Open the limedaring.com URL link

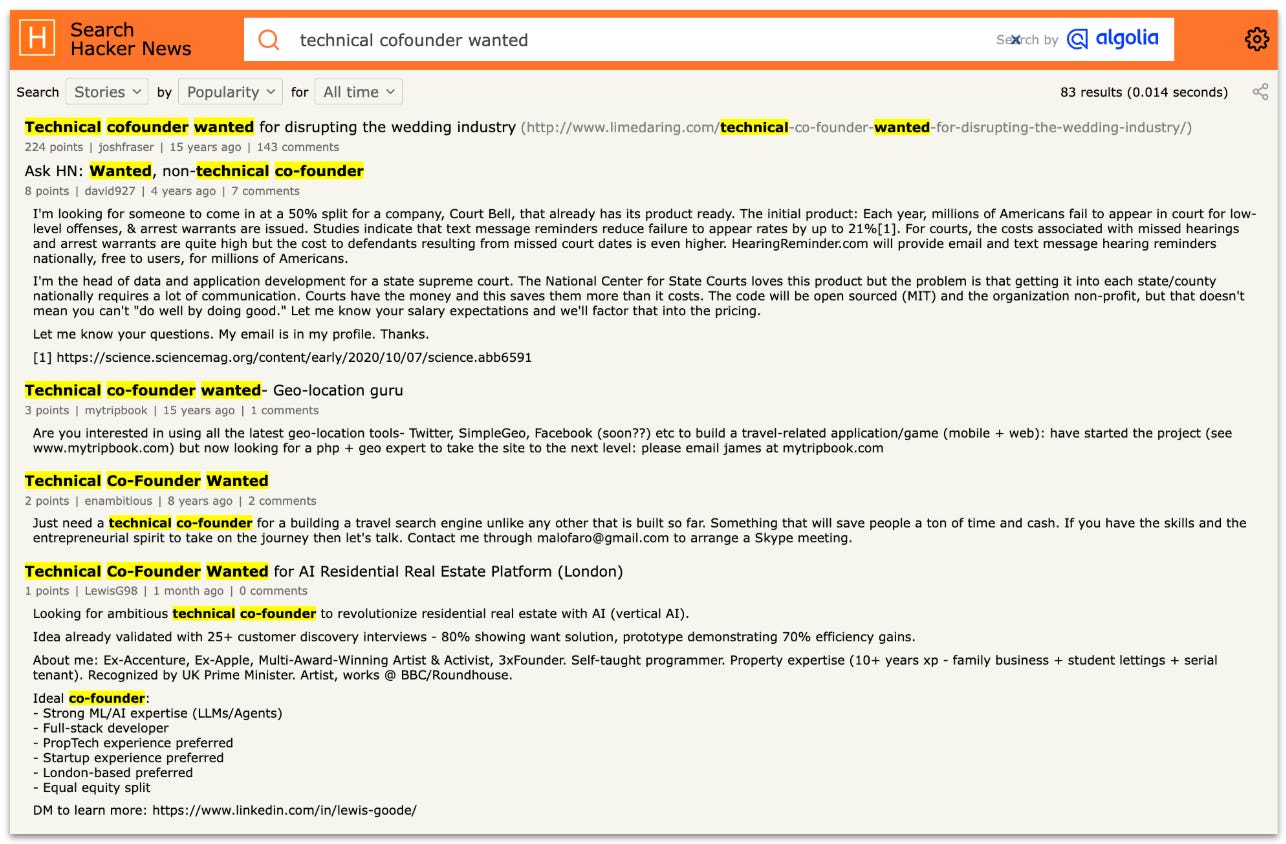856,127
